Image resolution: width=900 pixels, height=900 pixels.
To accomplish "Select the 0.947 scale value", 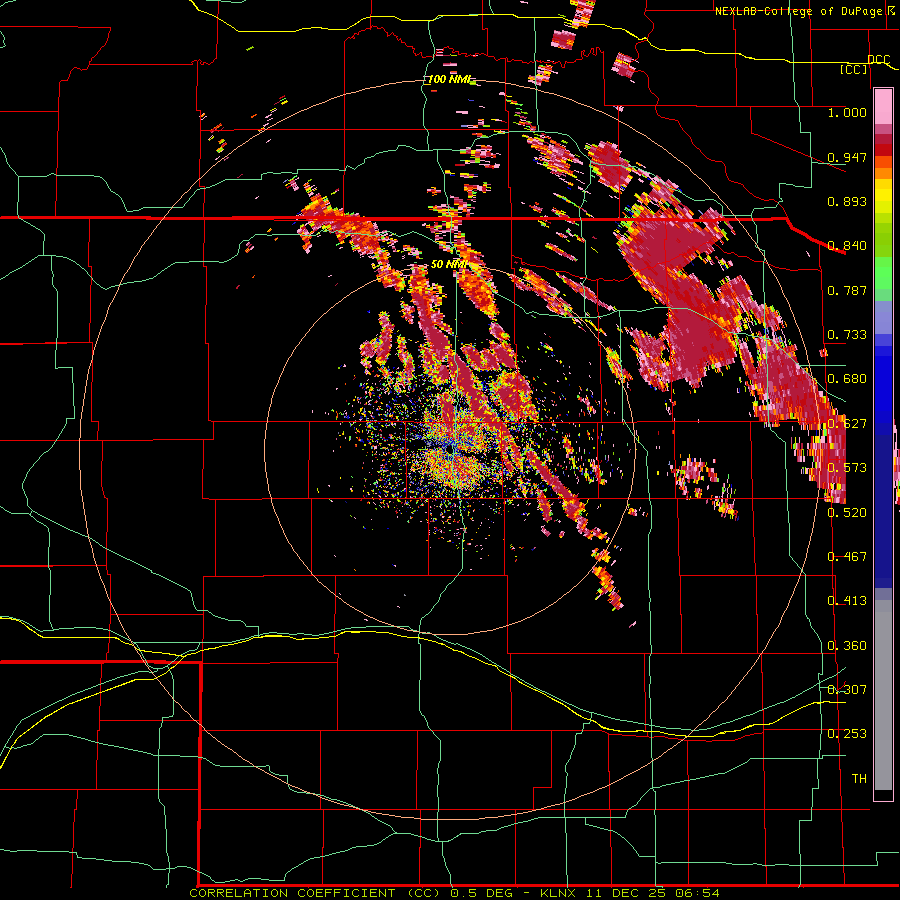I will 847,157.
